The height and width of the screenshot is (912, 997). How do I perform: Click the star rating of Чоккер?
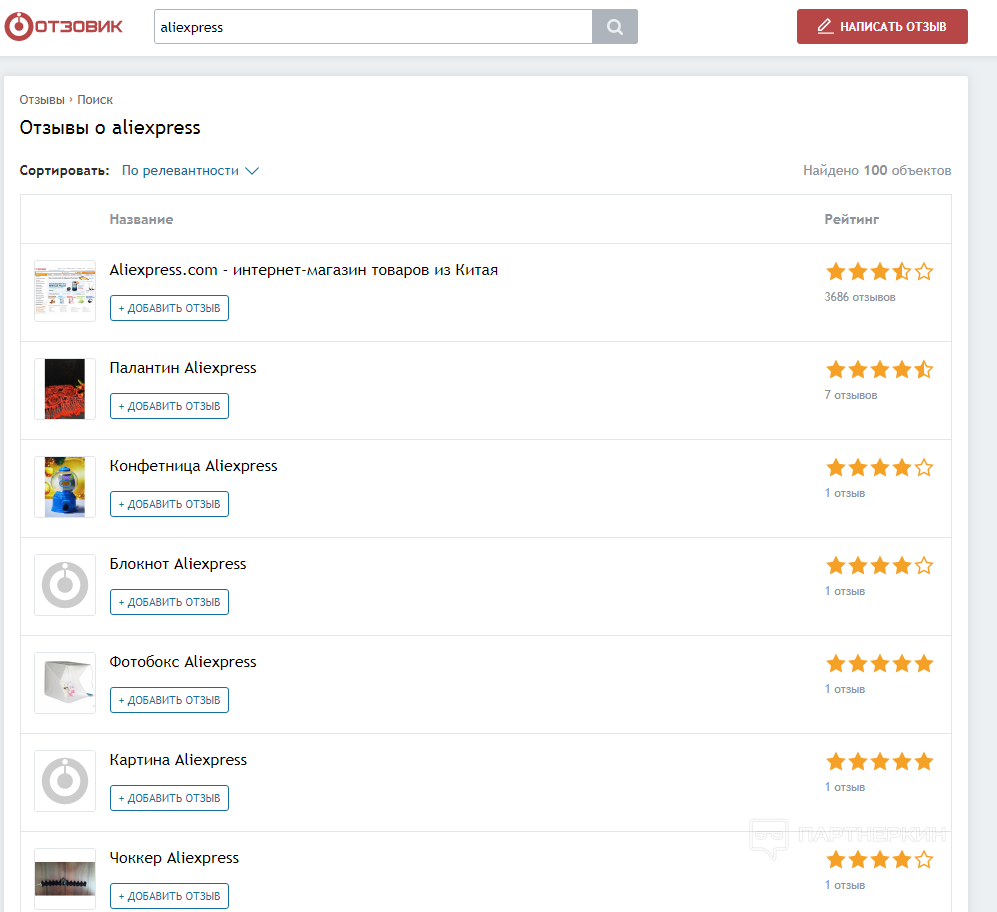[879, 859]
